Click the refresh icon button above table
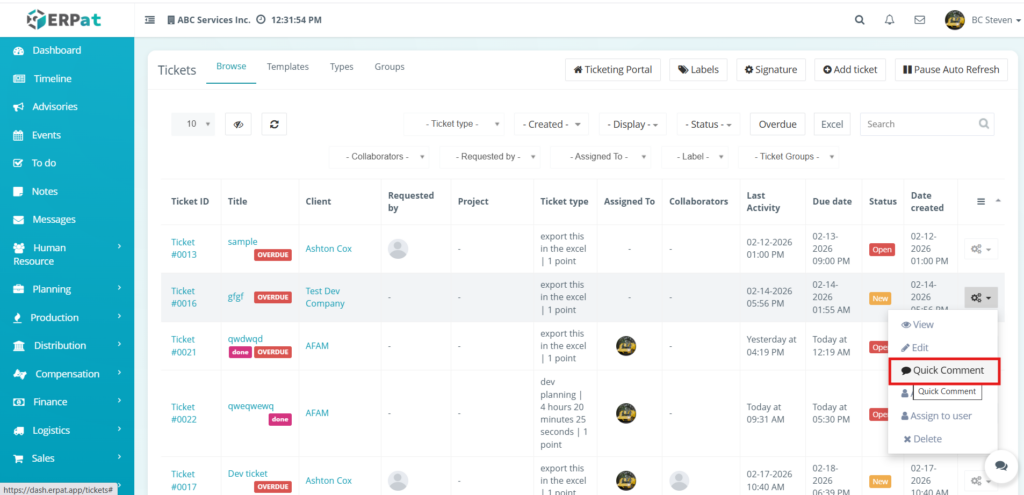The width and height of the screenshot is (1024, 495). pos(275,124)
